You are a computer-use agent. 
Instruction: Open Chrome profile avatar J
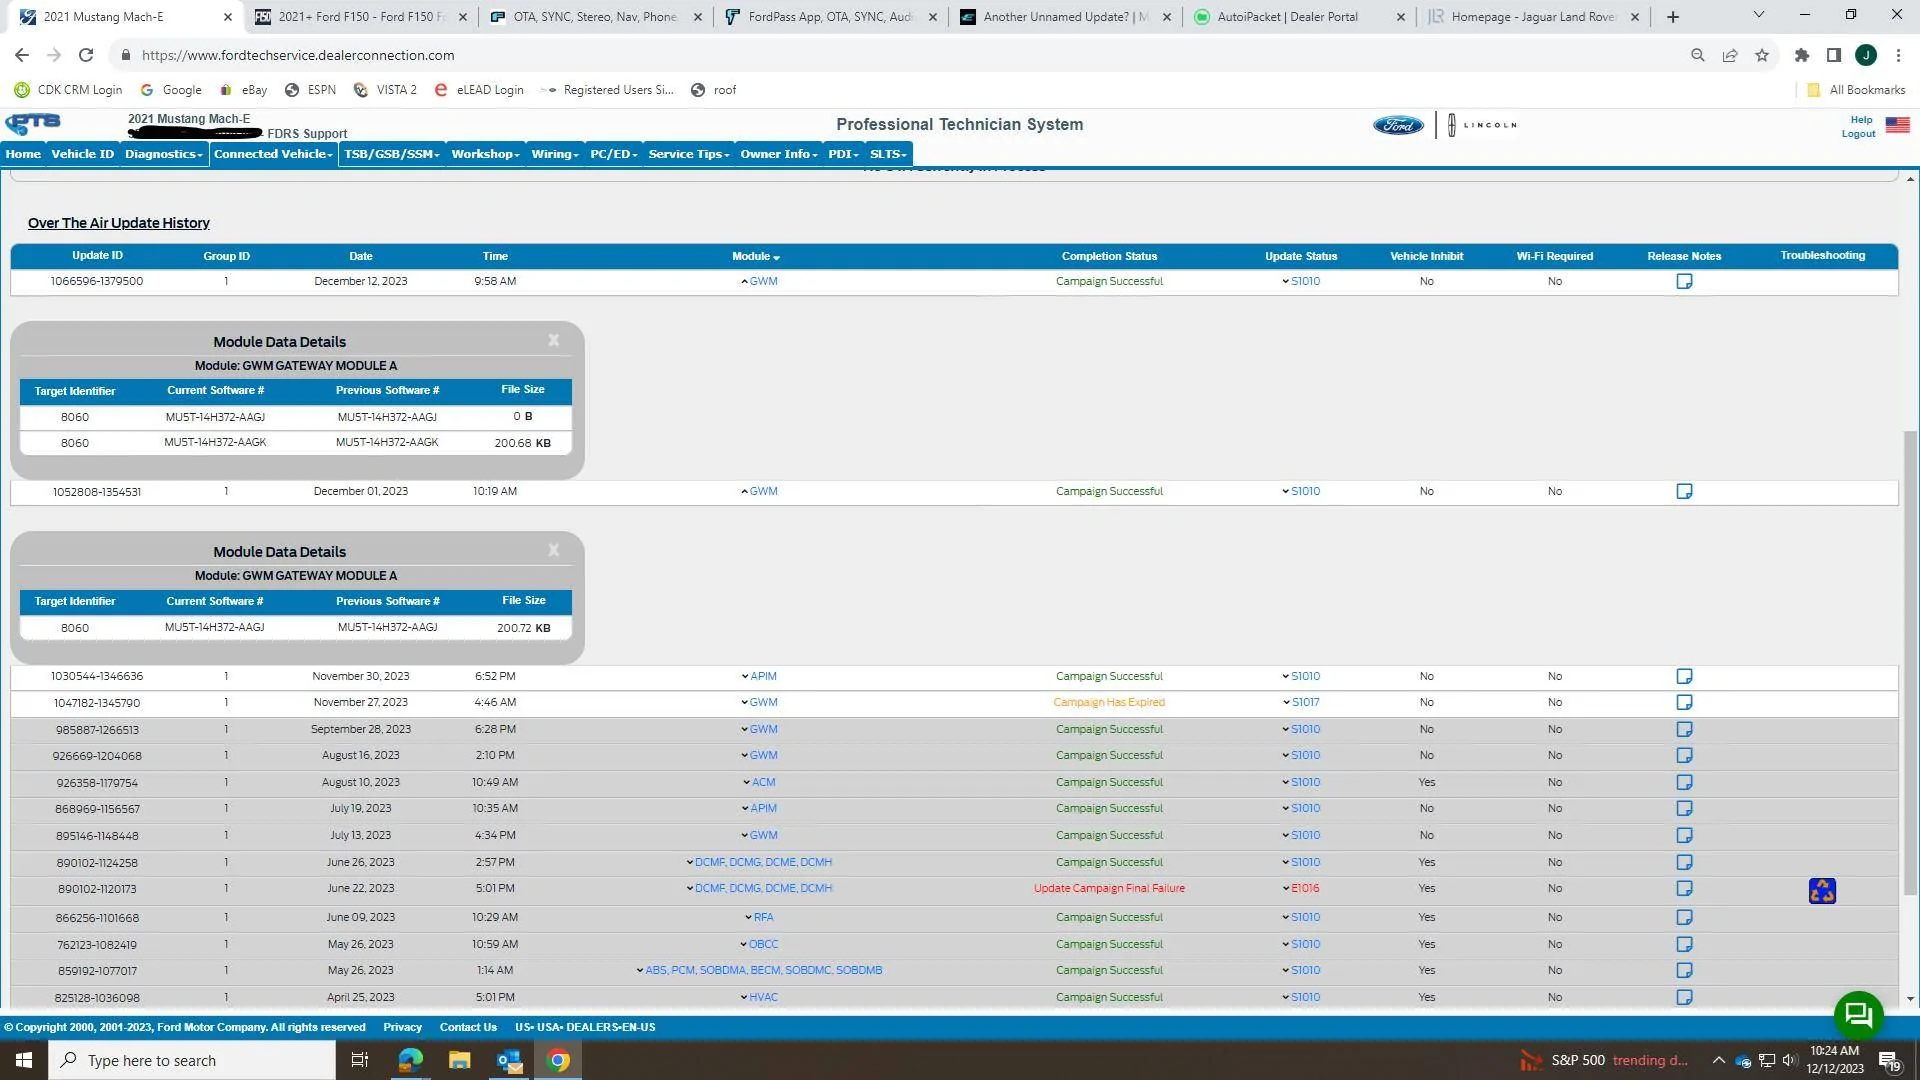[1866, 55]
